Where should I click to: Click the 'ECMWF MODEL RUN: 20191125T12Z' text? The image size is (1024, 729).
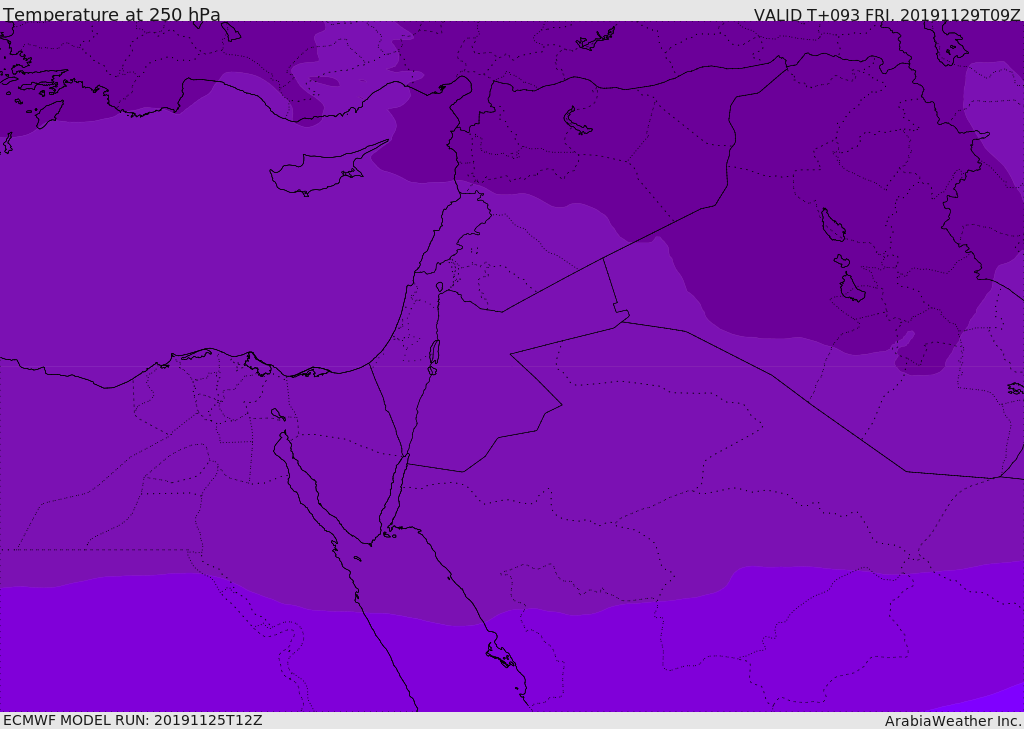click(133, 720)
